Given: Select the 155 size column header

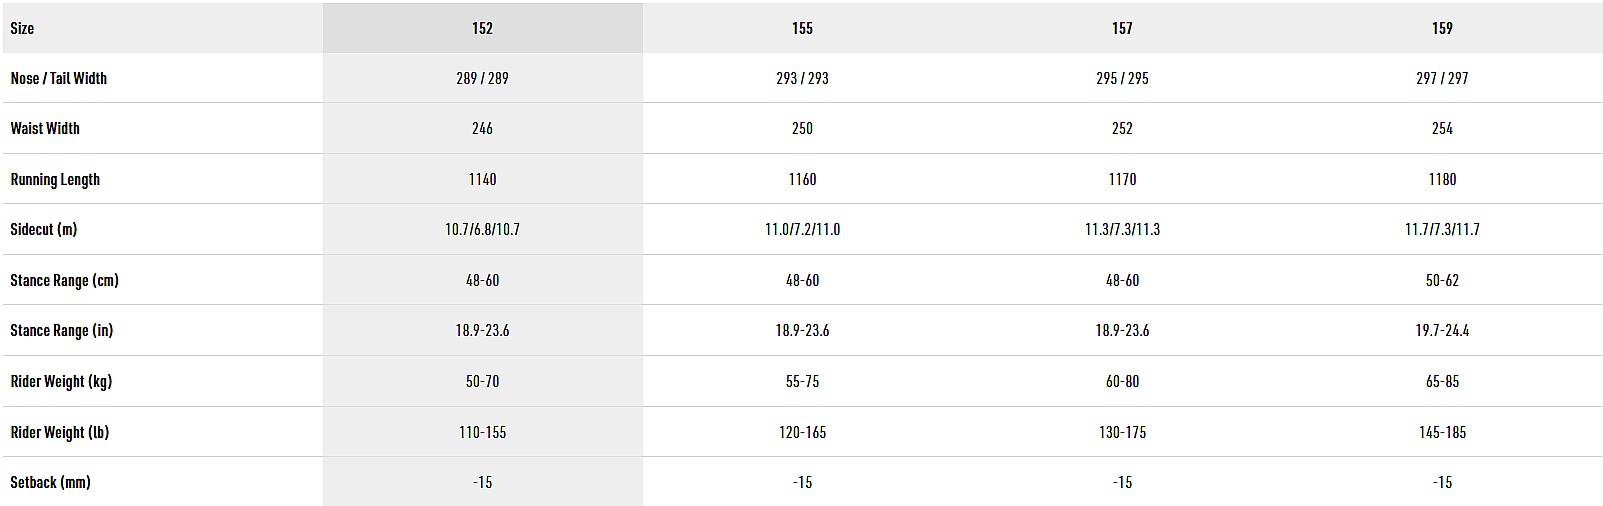Looking at the screenshot, I should point(802,28).
